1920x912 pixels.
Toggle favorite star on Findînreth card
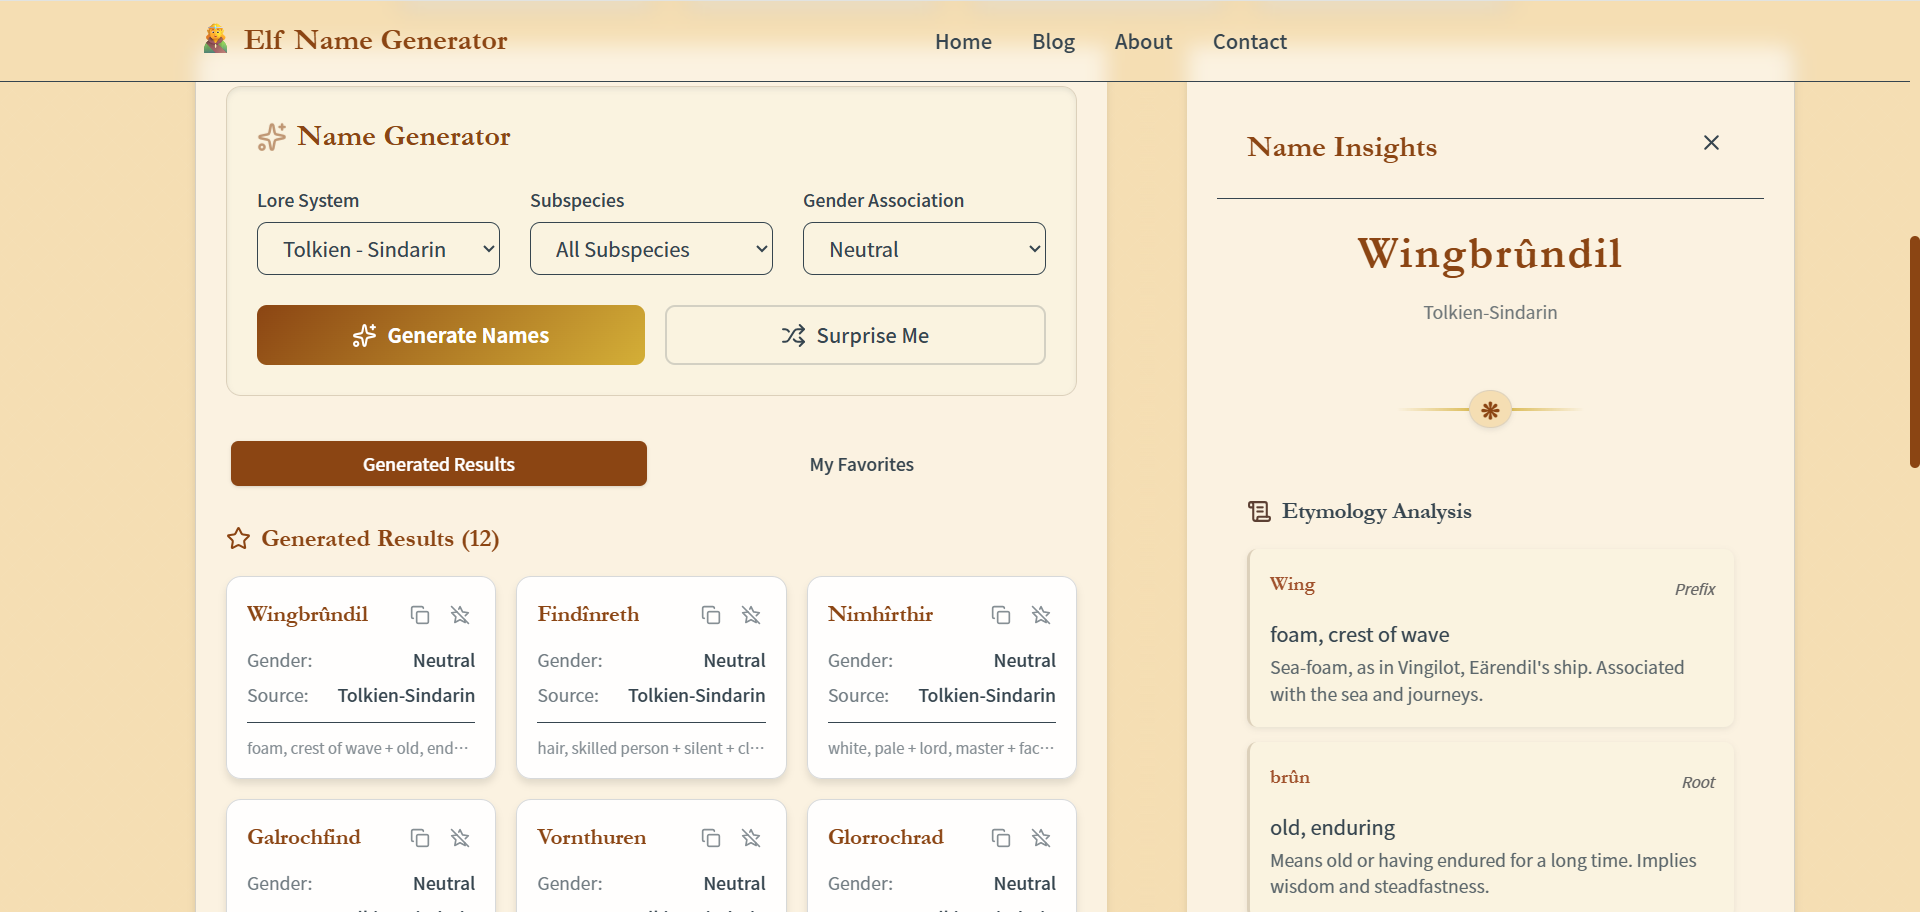(x=751, y=615)
